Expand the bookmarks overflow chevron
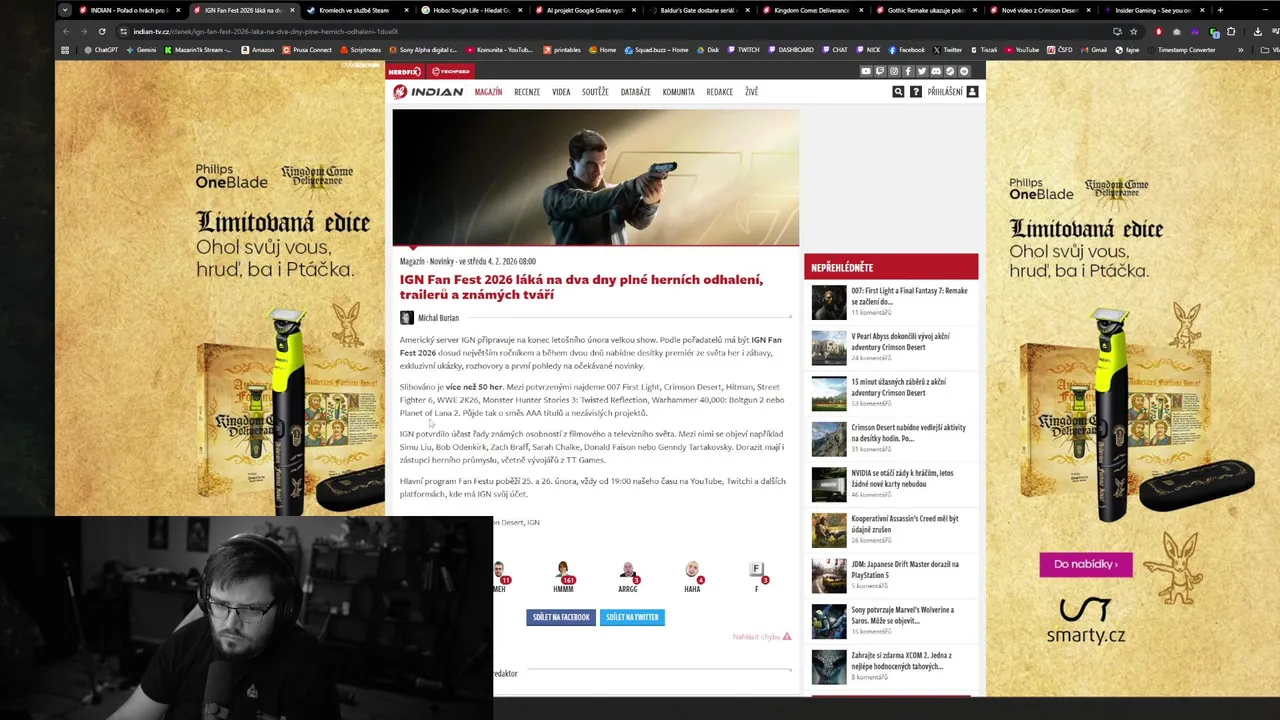Image resolution: width=1280 pixels, height=720 pixels. point(1241,50)
